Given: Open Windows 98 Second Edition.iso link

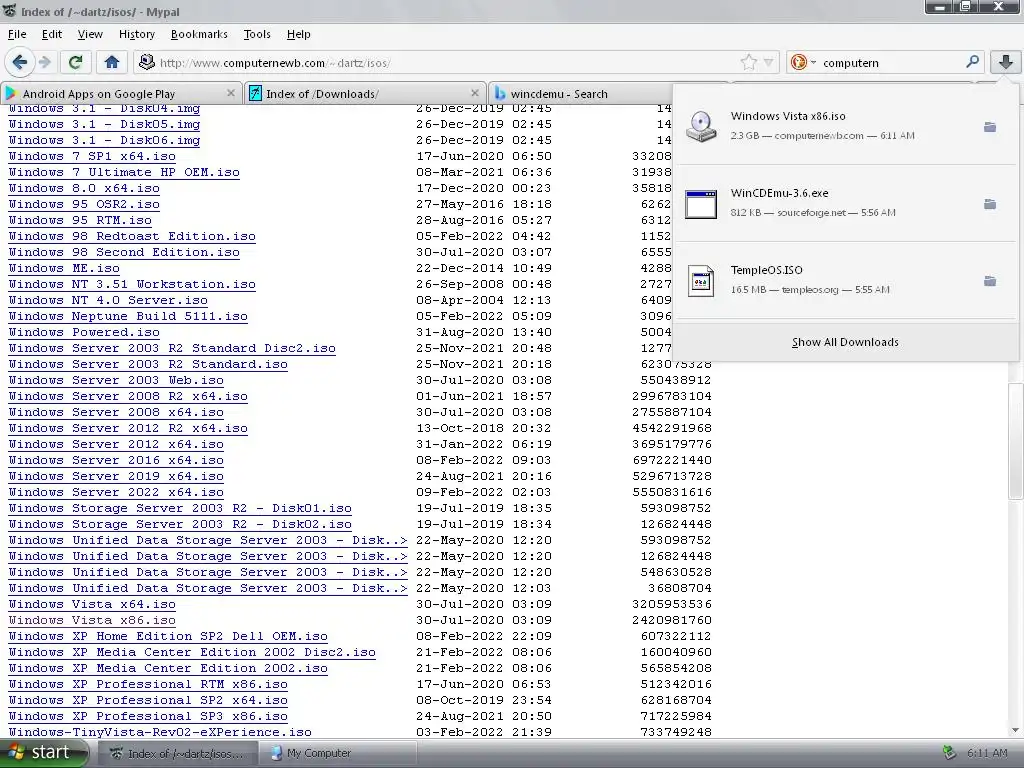Looking at the screenshot, I should (124, 252).
